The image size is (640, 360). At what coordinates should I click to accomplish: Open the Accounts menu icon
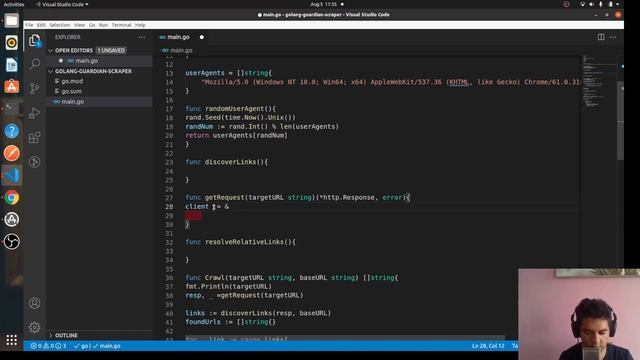point(35,303)
